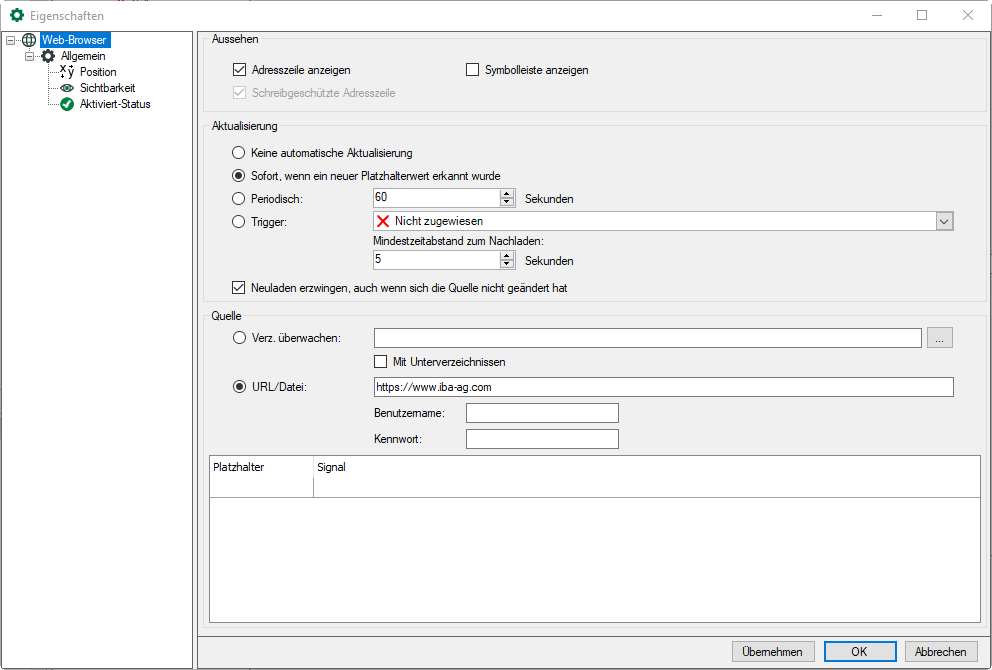The height and width of the screenshot is (670, 992).
Task: Uncheck Adresszeile anzeigen checkbox
Action: click(239, 71)
